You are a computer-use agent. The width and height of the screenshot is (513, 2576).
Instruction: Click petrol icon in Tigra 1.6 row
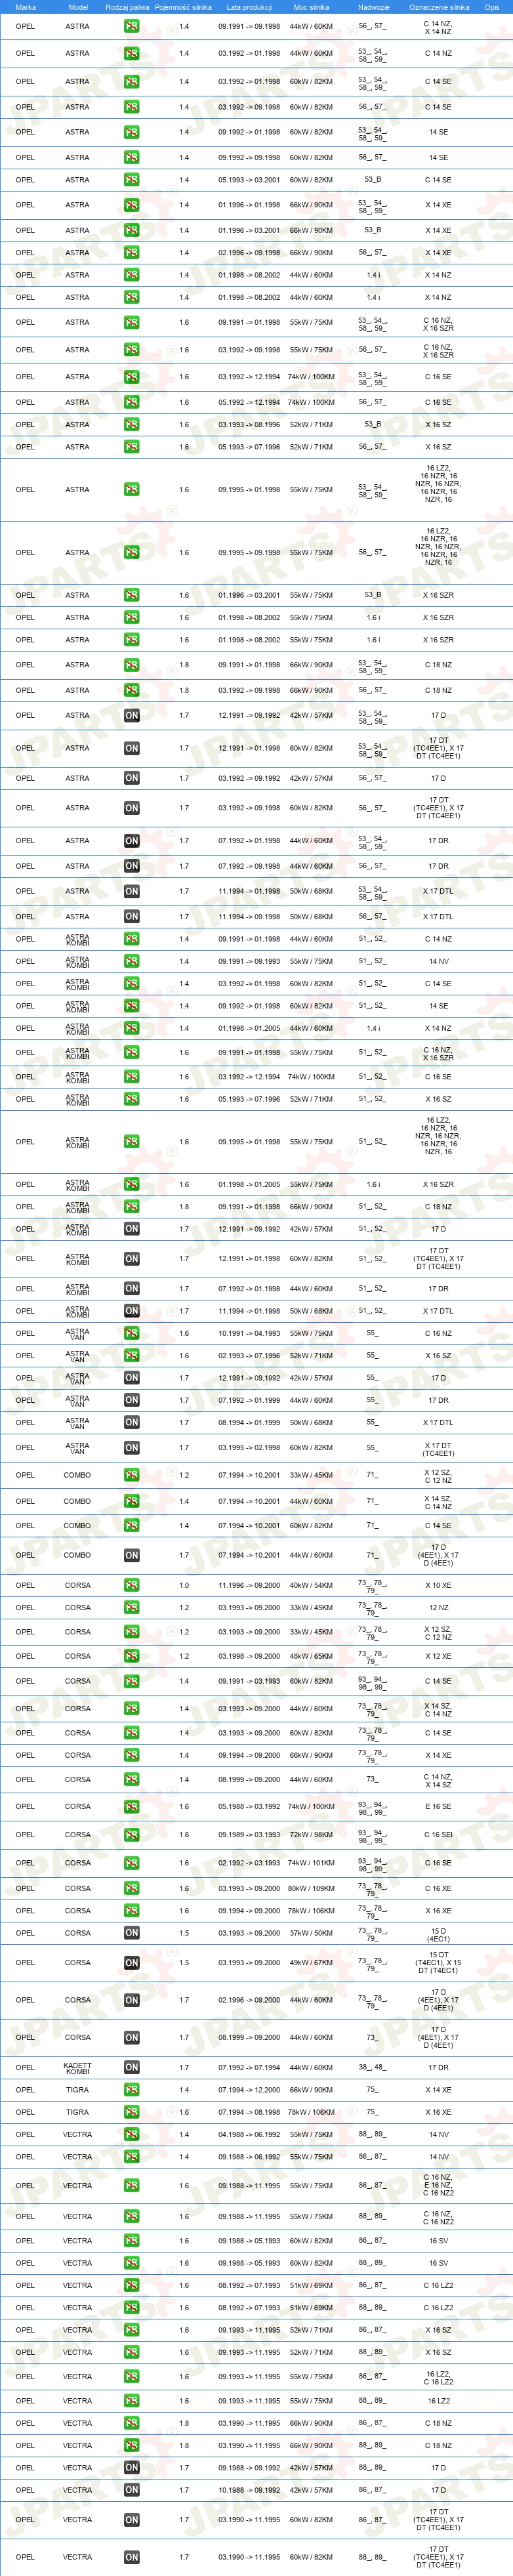tap(131, 2111)
